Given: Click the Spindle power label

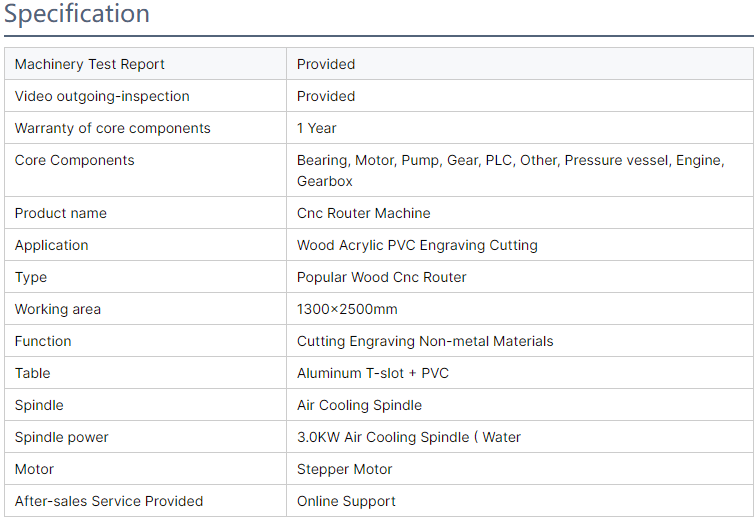Looking at the screenshot, I should pyautogui.click(x=62, y=437).
